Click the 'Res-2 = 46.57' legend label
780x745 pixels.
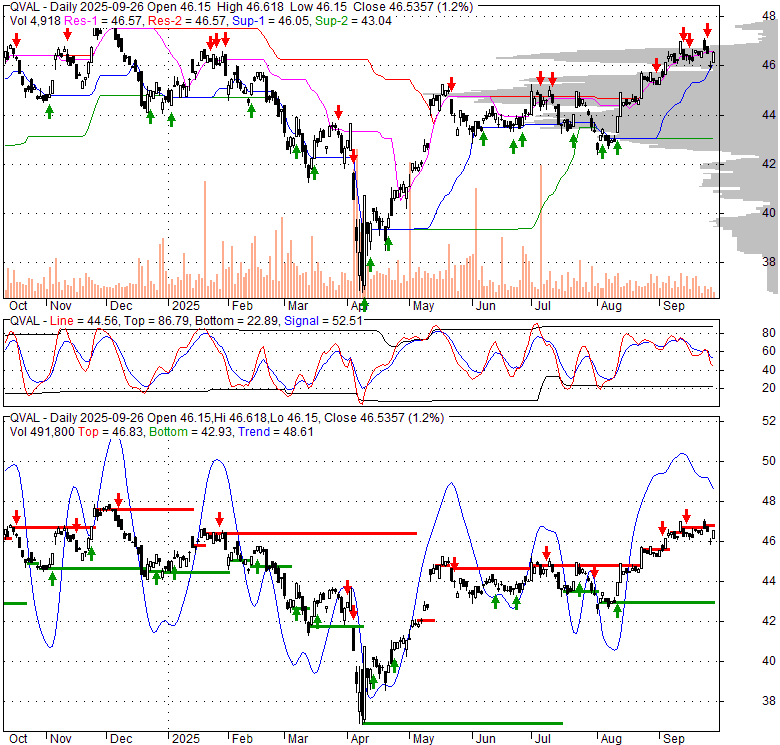click(188, 21)
